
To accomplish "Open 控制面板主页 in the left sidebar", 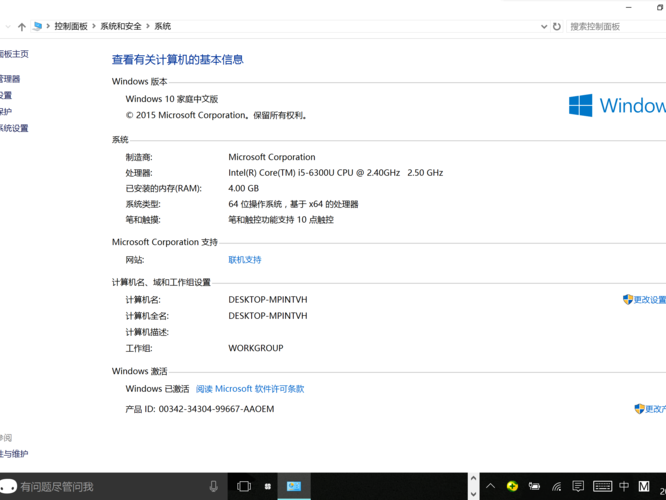I will (14, 54).
